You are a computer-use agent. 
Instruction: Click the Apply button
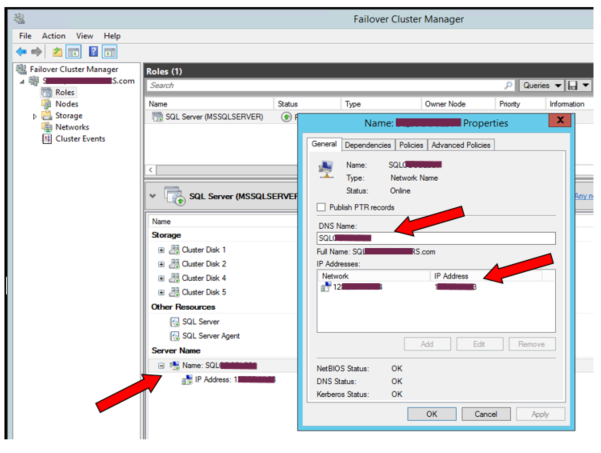pyautogui.click(x=540, y=414)
